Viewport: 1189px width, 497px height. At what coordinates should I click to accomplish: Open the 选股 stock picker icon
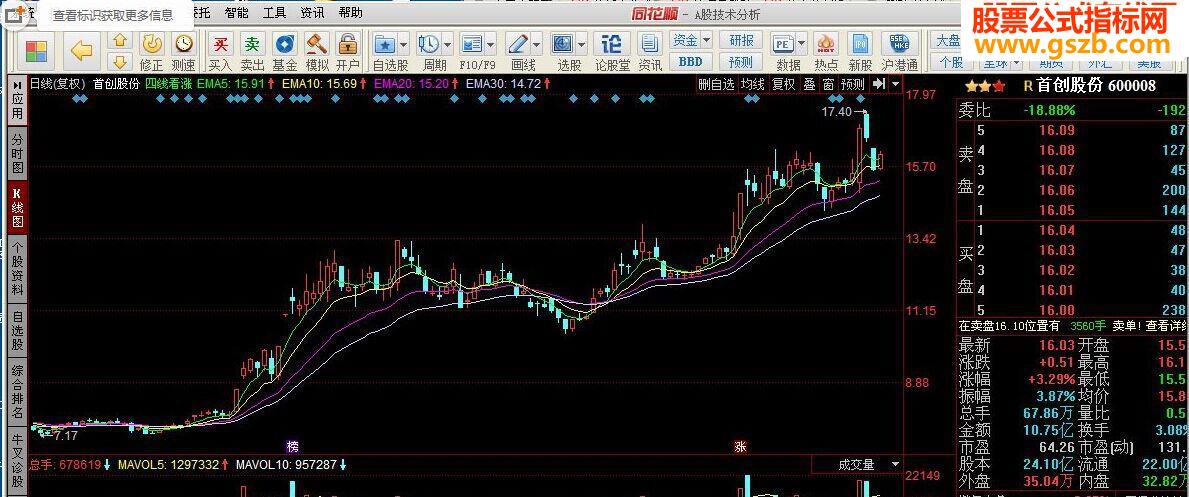point(562,44)
